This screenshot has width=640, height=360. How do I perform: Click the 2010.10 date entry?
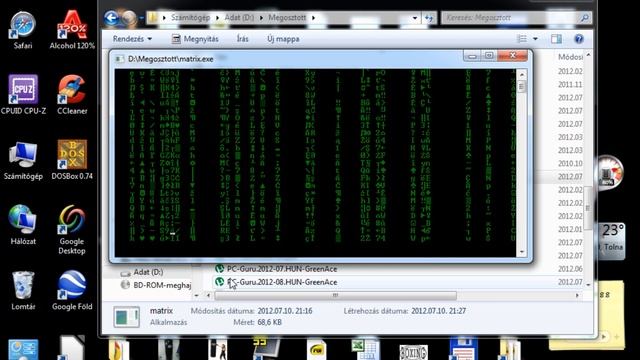pyautogui.click(x=570, y=163)
